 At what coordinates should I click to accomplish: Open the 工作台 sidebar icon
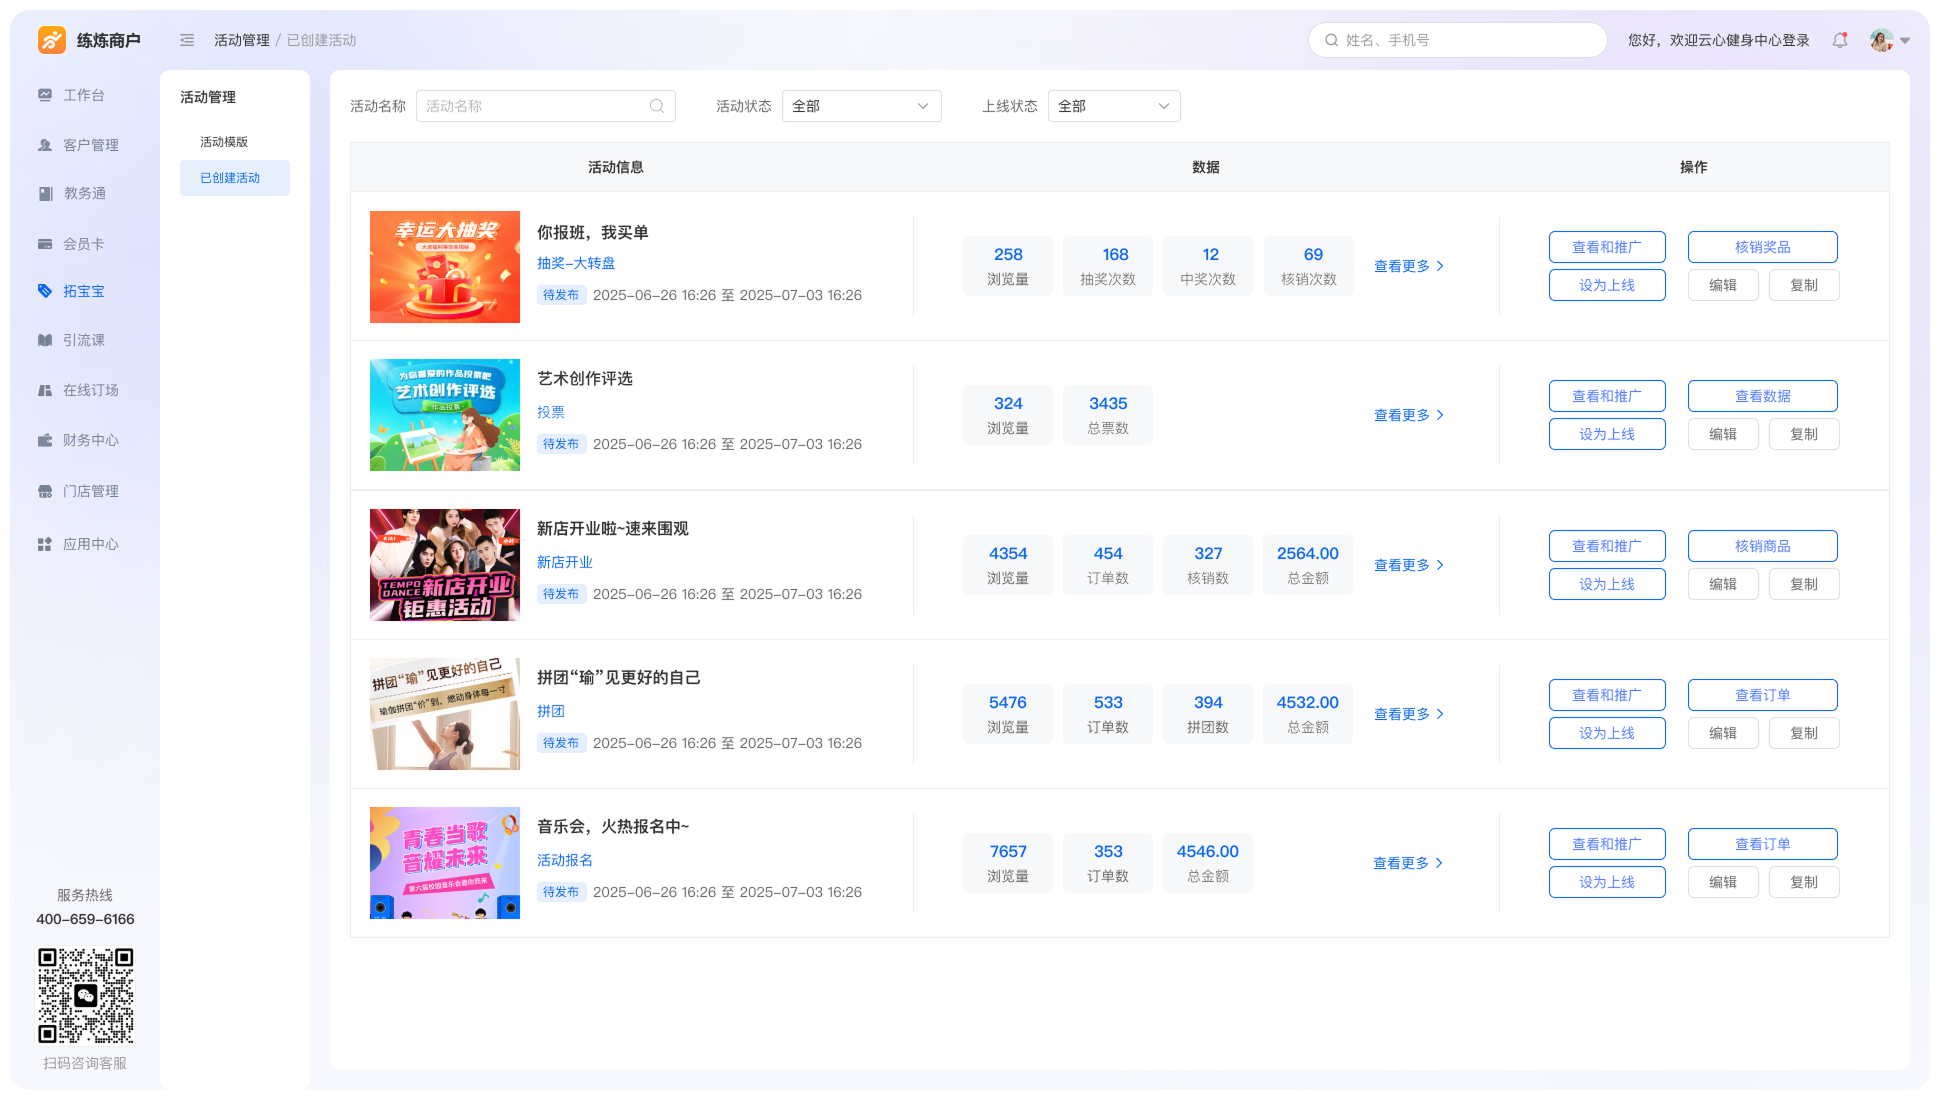45,95
